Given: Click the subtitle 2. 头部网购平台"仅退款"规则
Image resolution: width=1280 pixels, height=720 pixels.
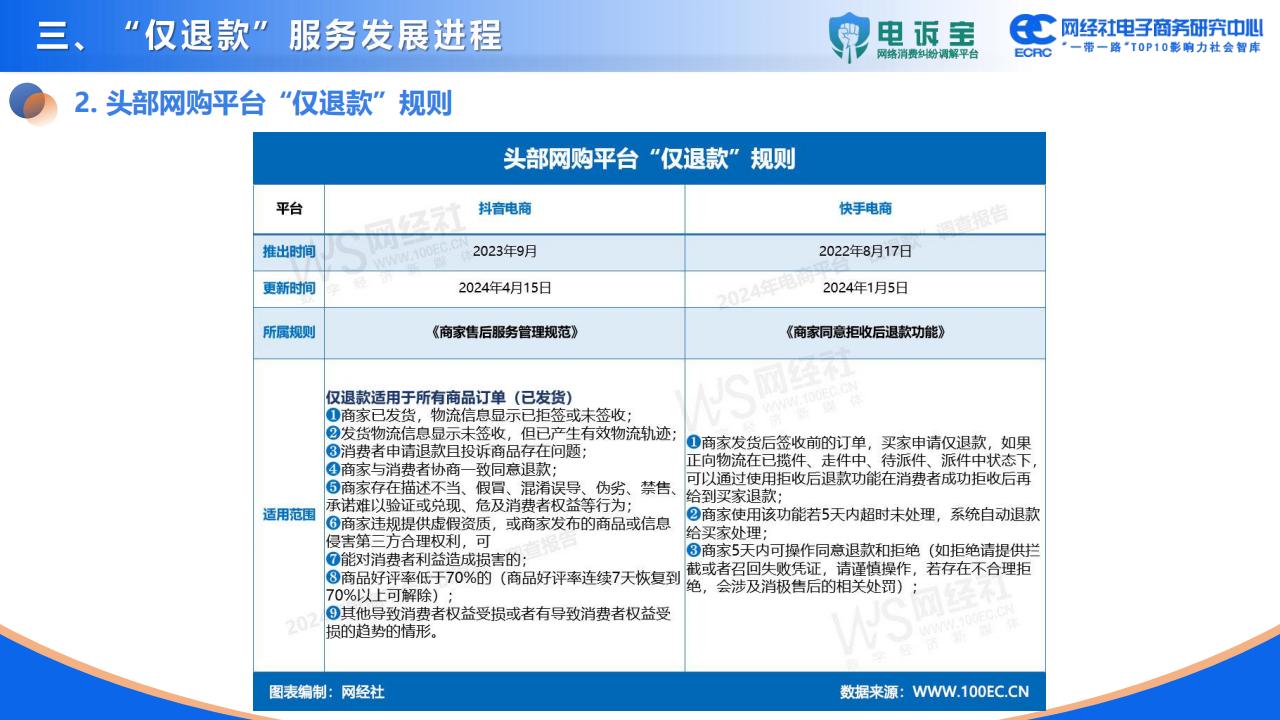Looking at the screenshot, I should (264, 103).
